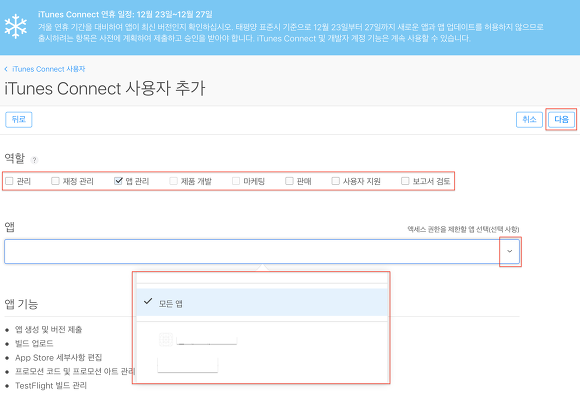Click the 뒤로 button
Screen dimensions: 580x393
[x=18, y=120]
